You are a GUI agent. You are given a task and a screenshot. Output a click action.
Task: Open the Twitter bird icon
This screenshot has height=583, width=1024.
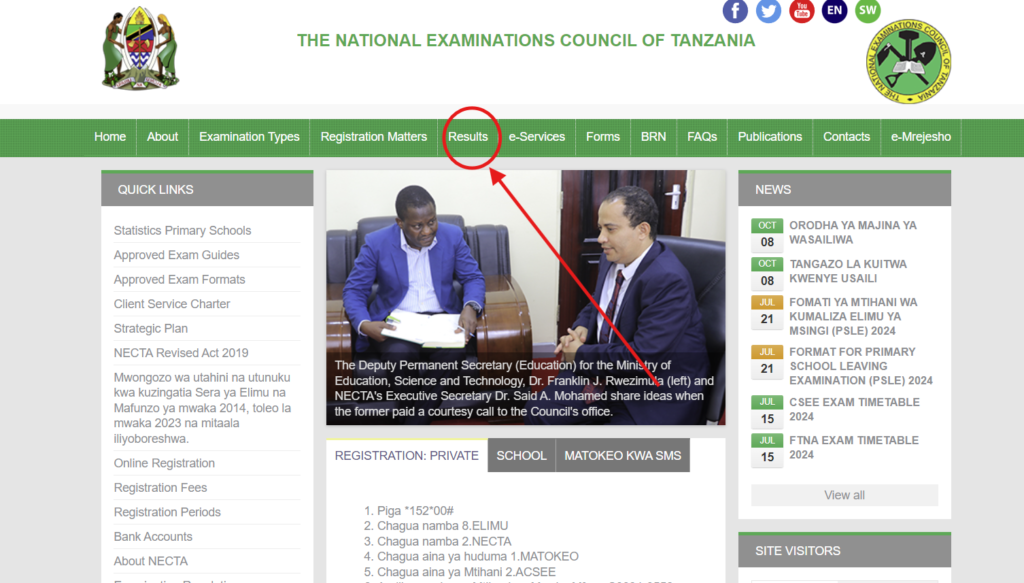pyautogui.click(x=768, y=10)
